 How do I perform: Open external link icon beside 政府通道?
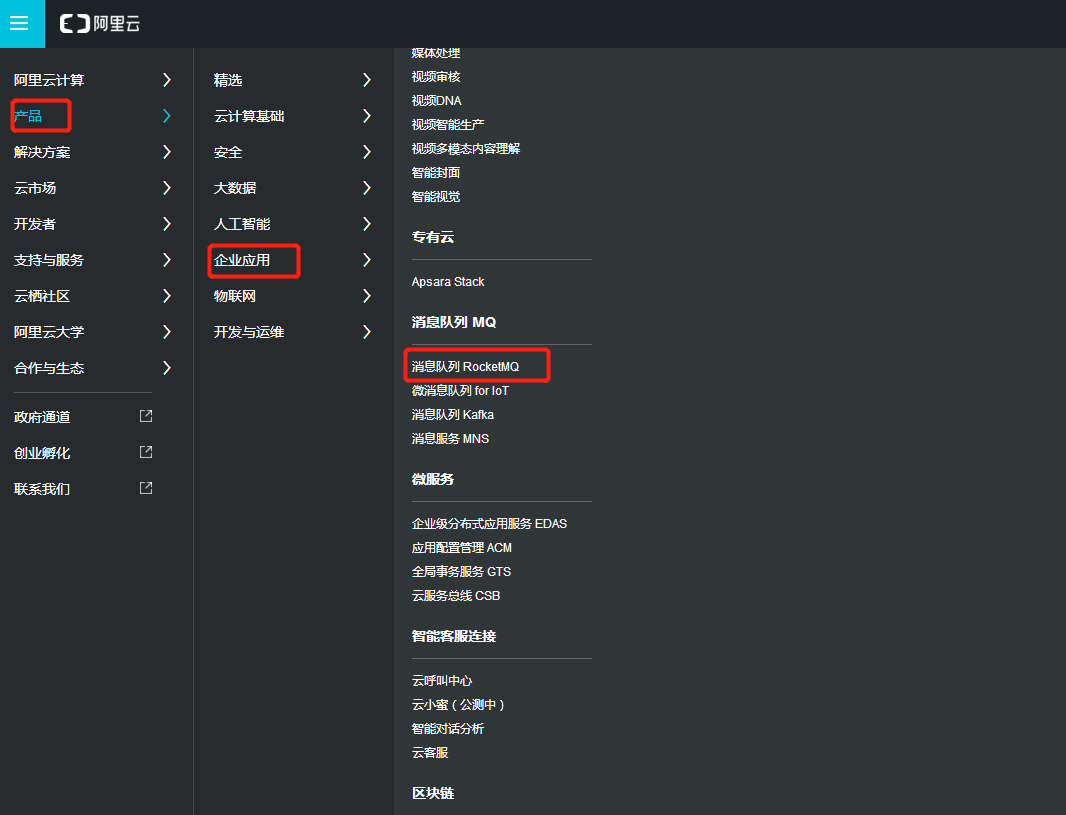click(145, 416)
